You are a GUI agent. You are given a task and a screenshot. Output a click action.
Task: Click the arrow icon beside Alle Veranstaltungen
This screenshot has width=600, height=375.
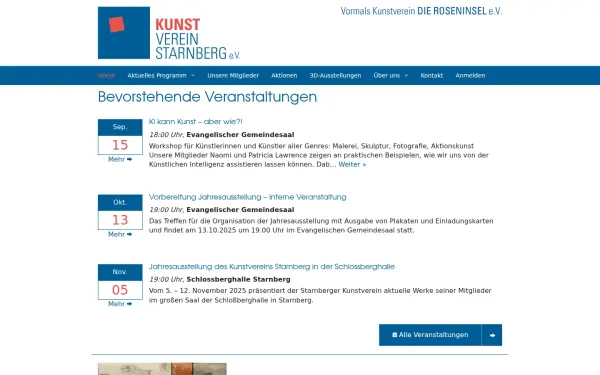pos(492,335)
